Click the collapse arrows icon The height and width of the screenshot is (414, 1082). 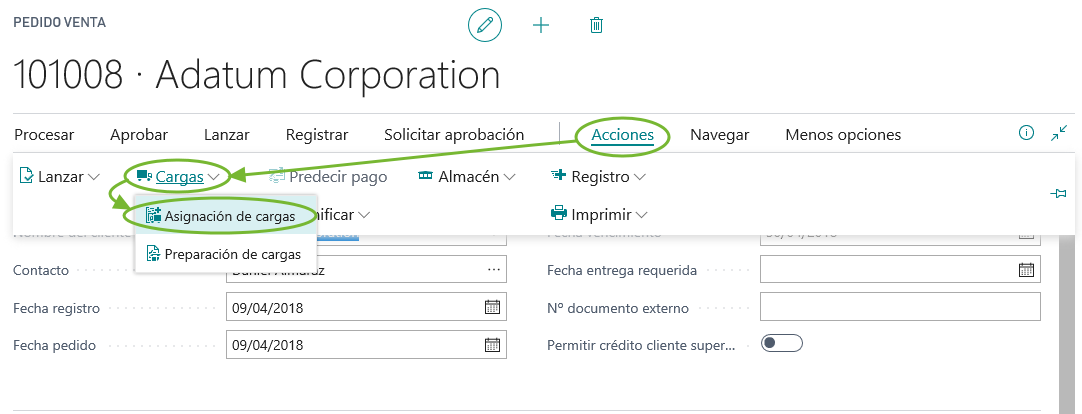click(x=1059, y=132)
